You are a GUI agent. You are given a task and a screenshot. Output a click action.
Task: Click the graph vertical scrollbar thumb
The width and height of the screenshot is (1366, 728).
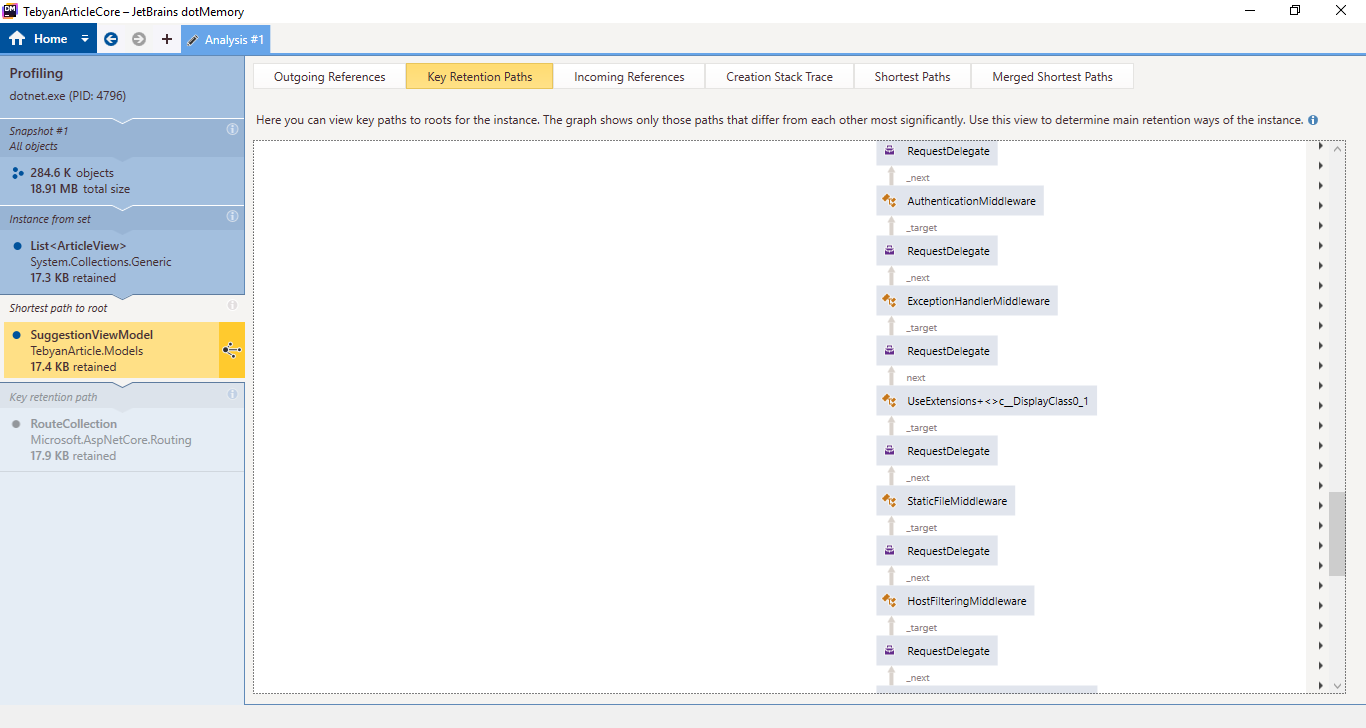[x=1337, y=533]
